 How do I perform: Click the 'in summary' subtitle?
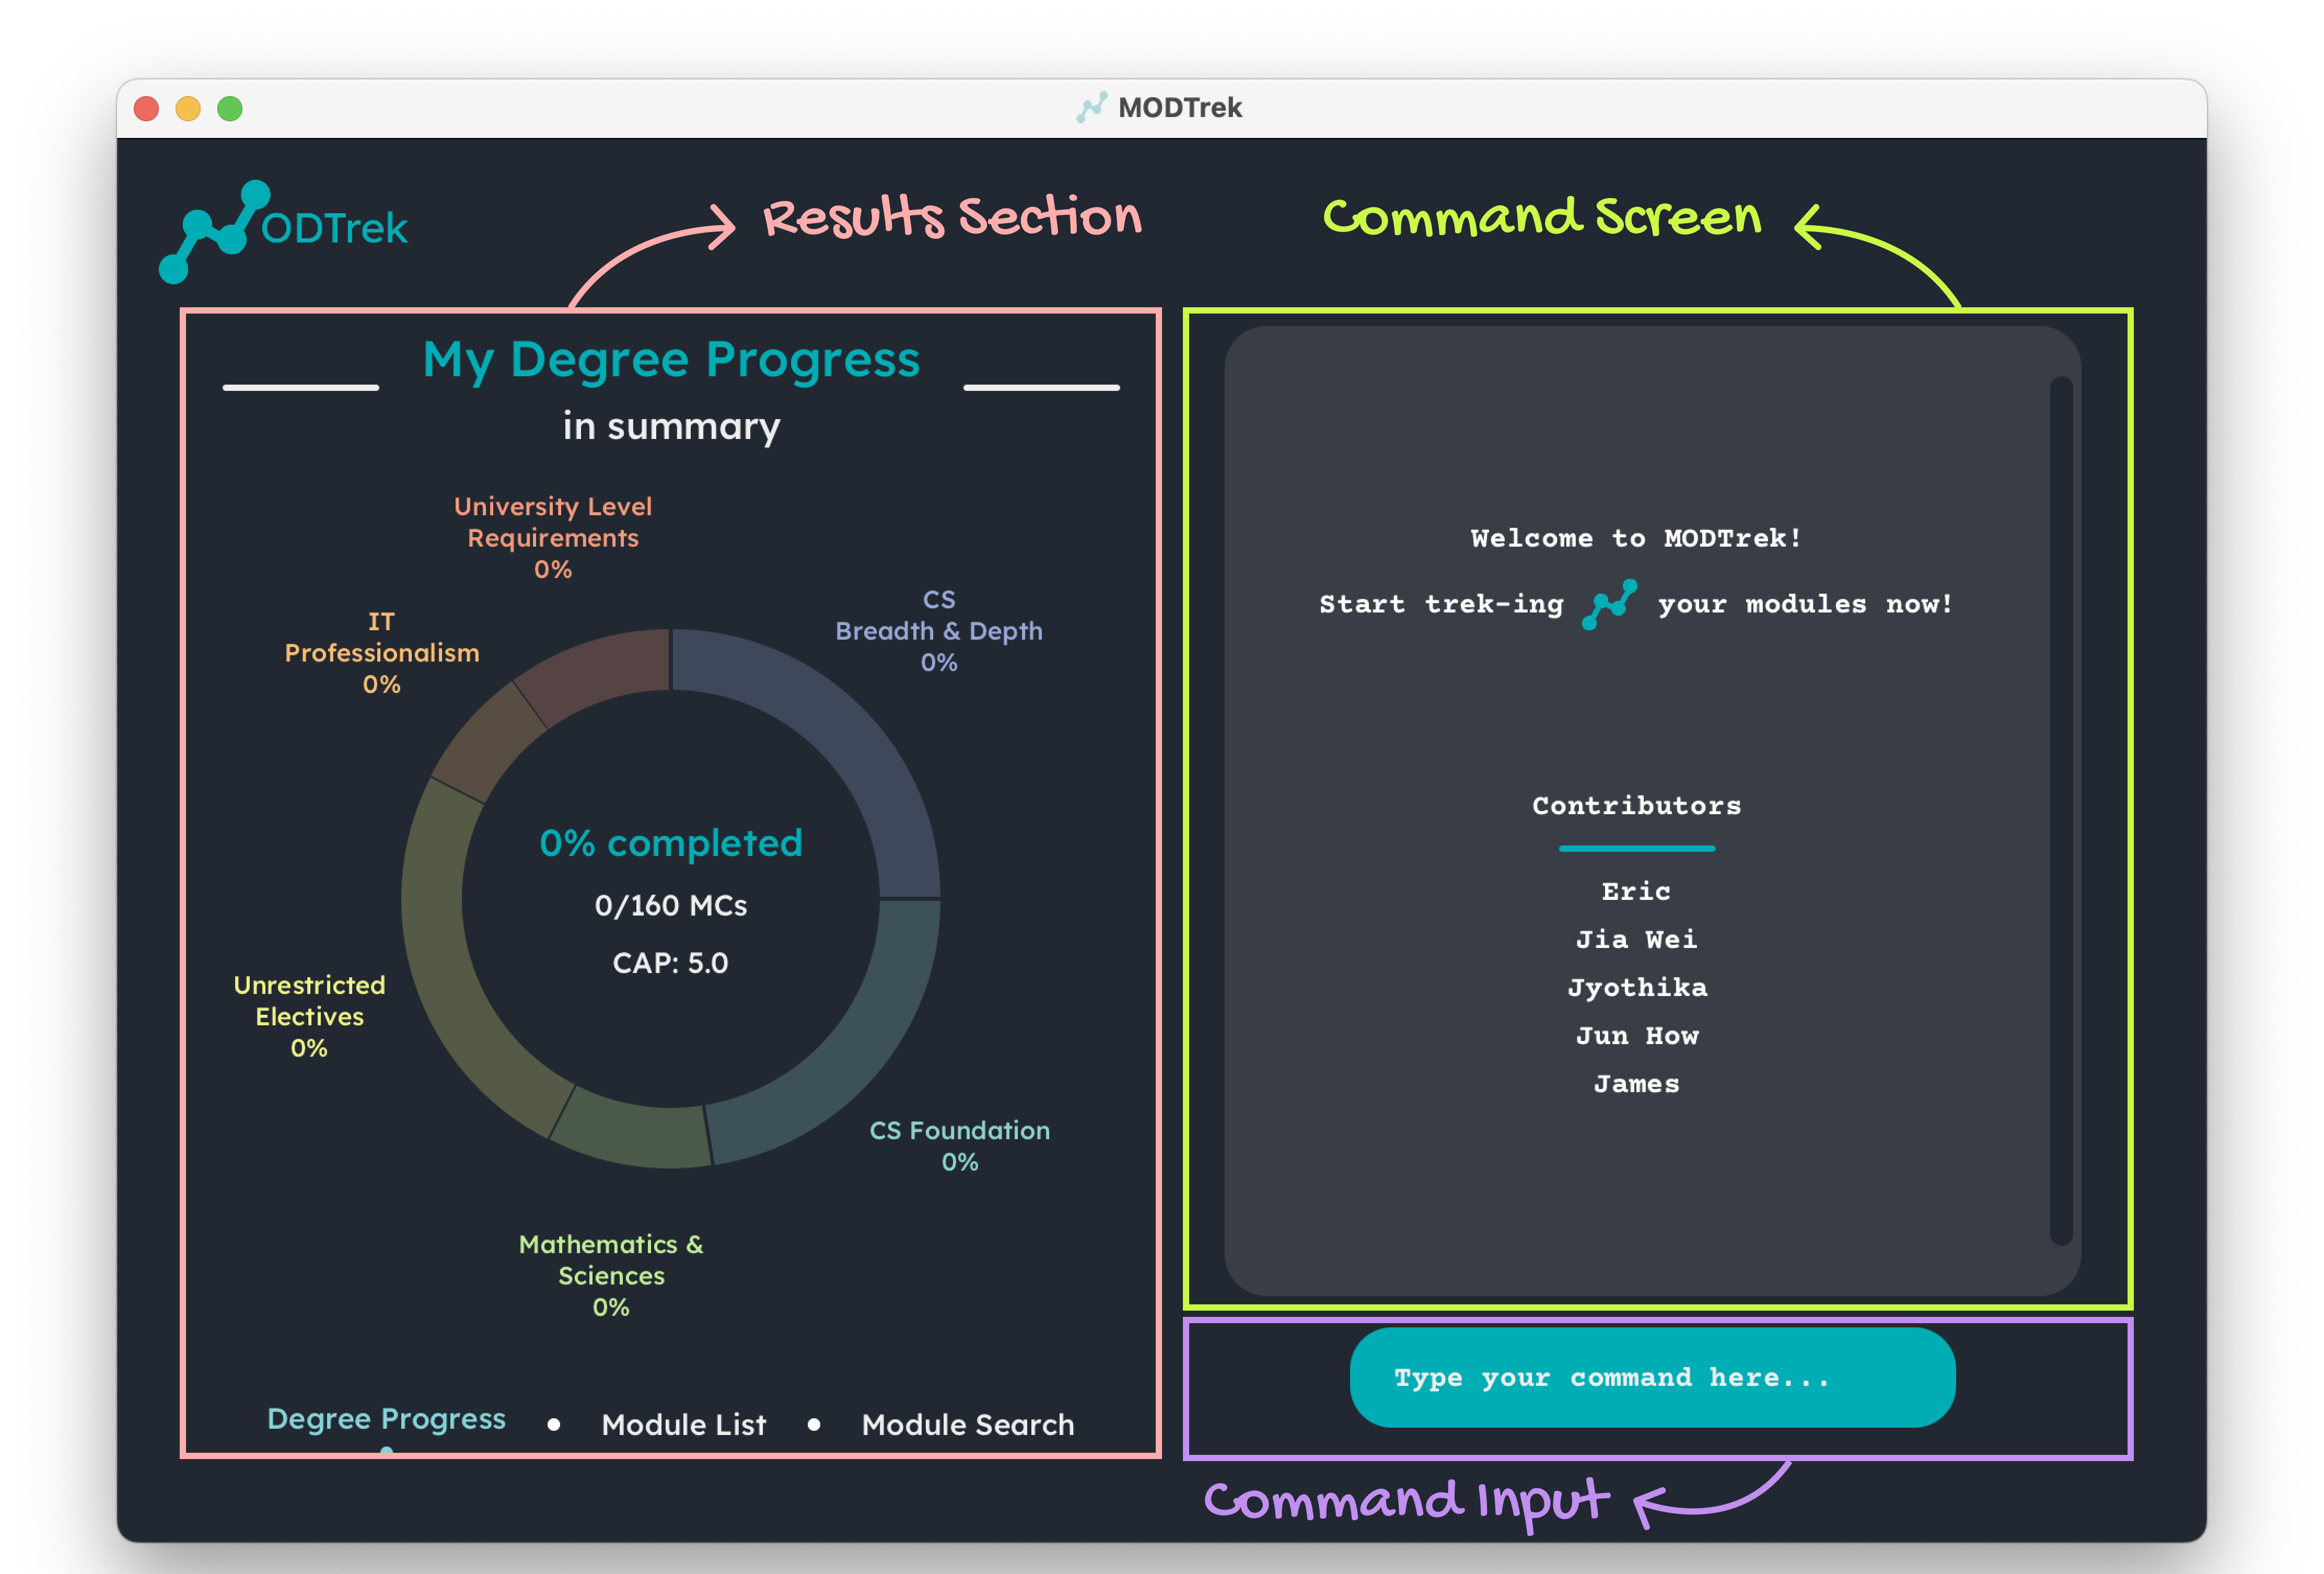tap(671, 427)
